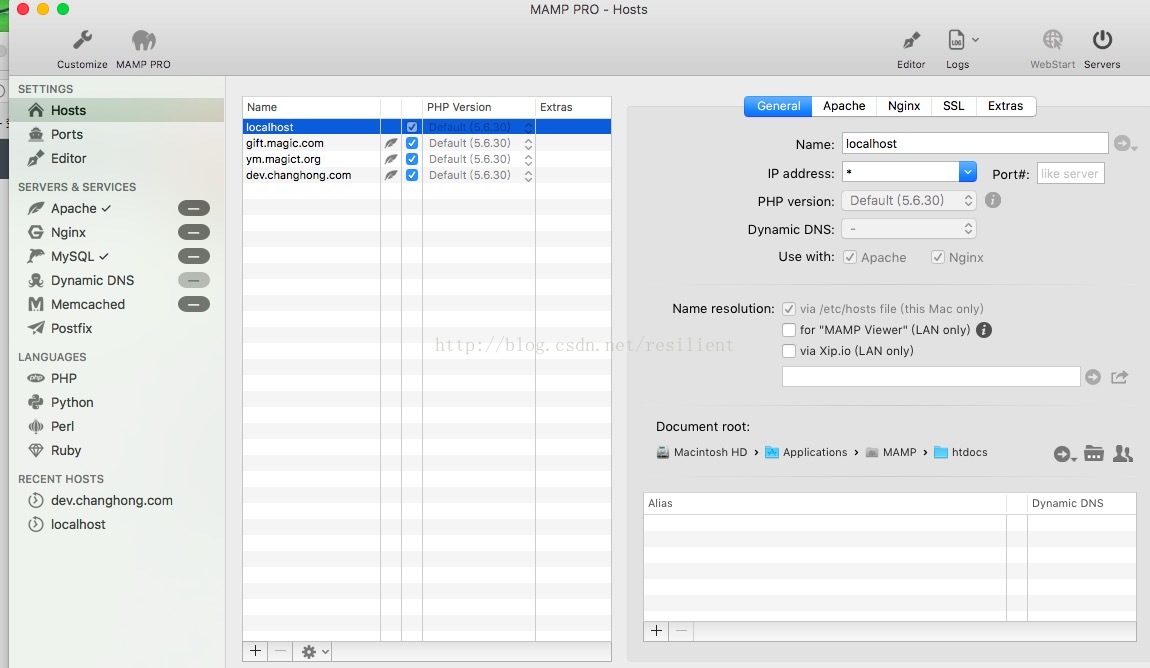Viewport: 1150px width, 668px height.
Task: Click the MAMP Viewer info icon
Action: coord(984,330)
